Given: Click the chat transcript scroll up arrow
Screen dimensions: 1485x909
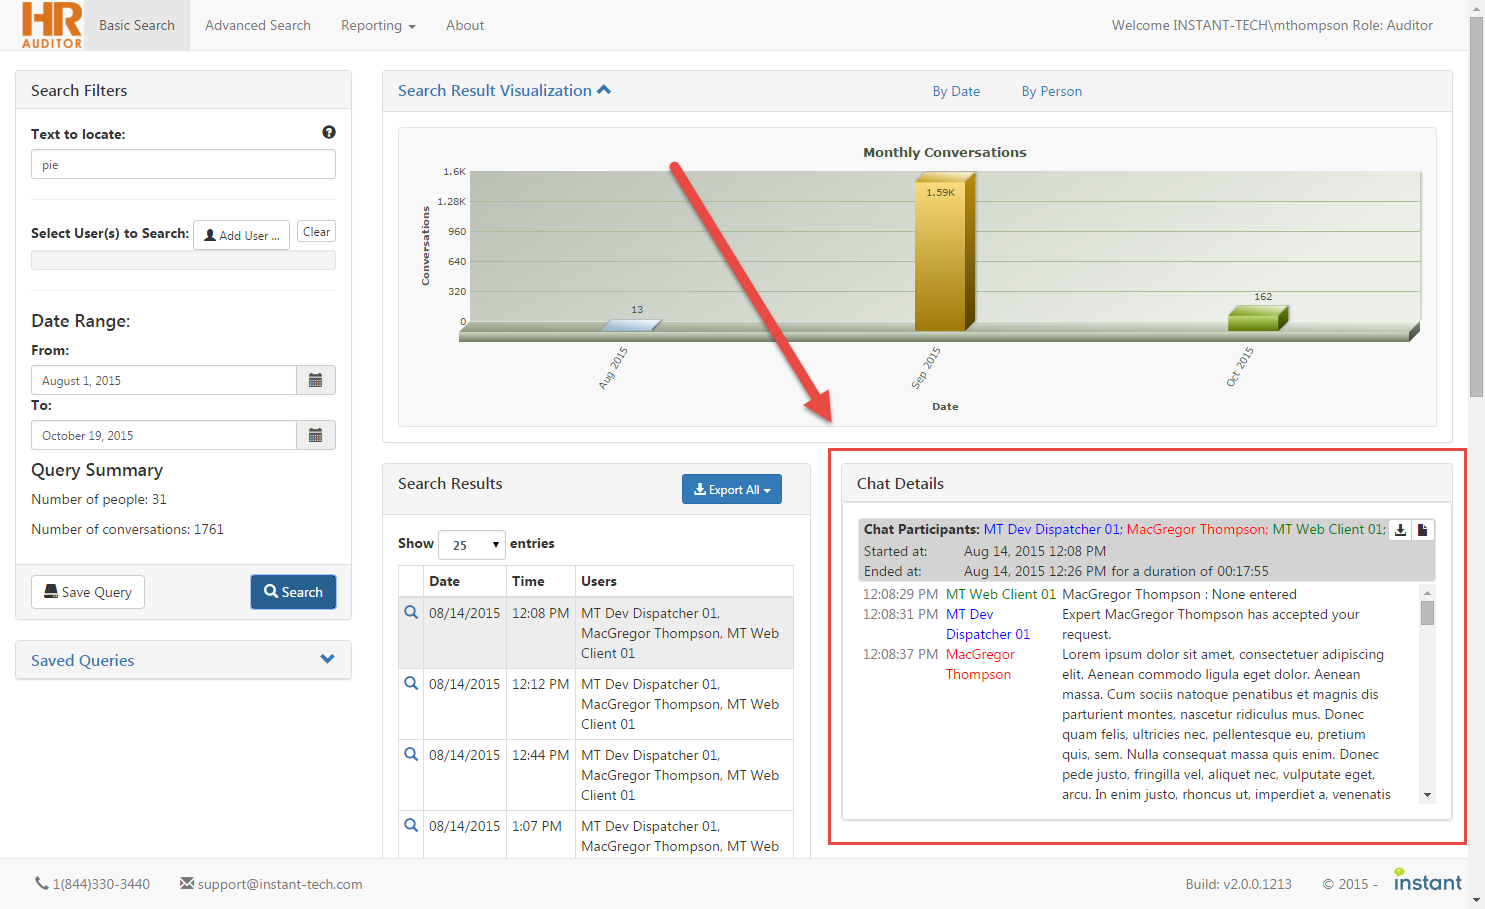Looking at the screenshot, I should tap(1427, 593).
